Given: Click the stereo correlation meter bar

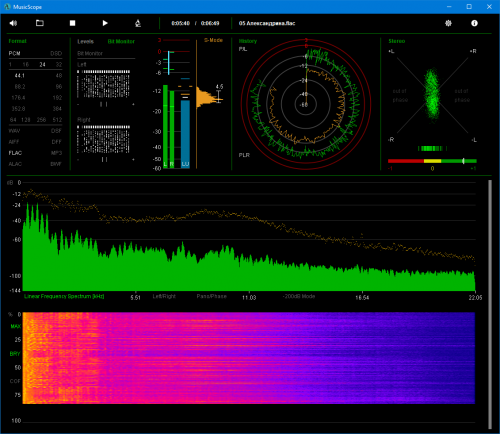Looking at the screenshot, I should pos(432,161).
